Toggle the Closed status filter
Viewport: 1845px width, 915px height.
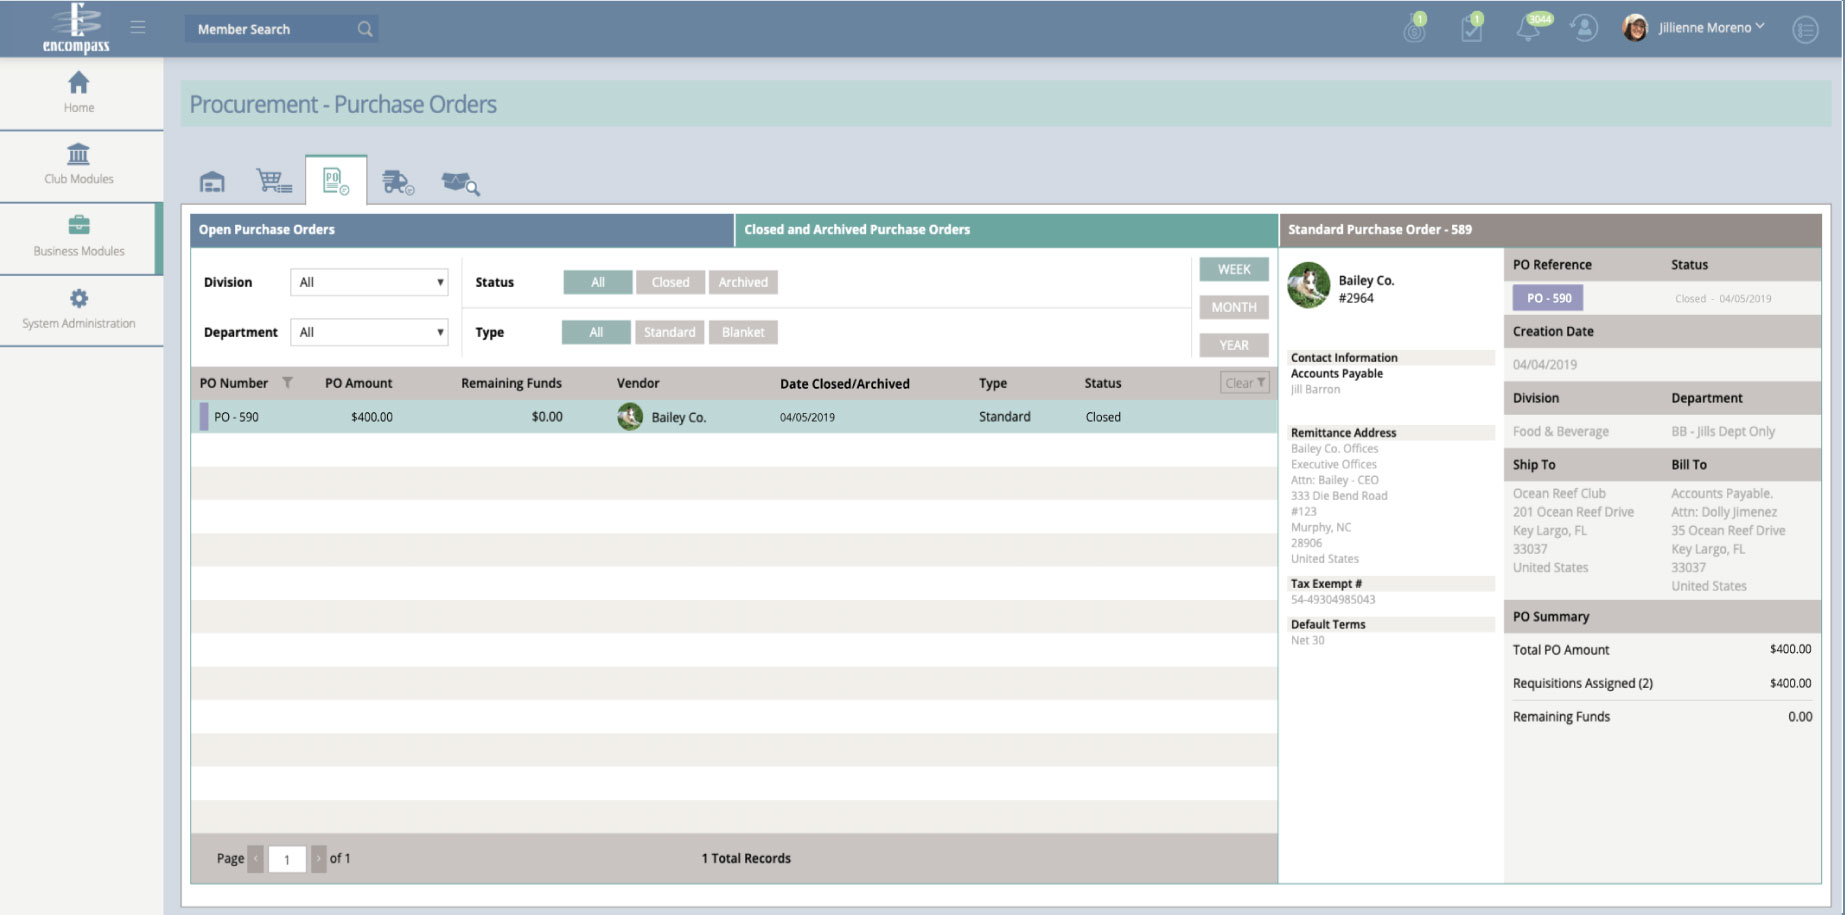click(x=670, y=282)
